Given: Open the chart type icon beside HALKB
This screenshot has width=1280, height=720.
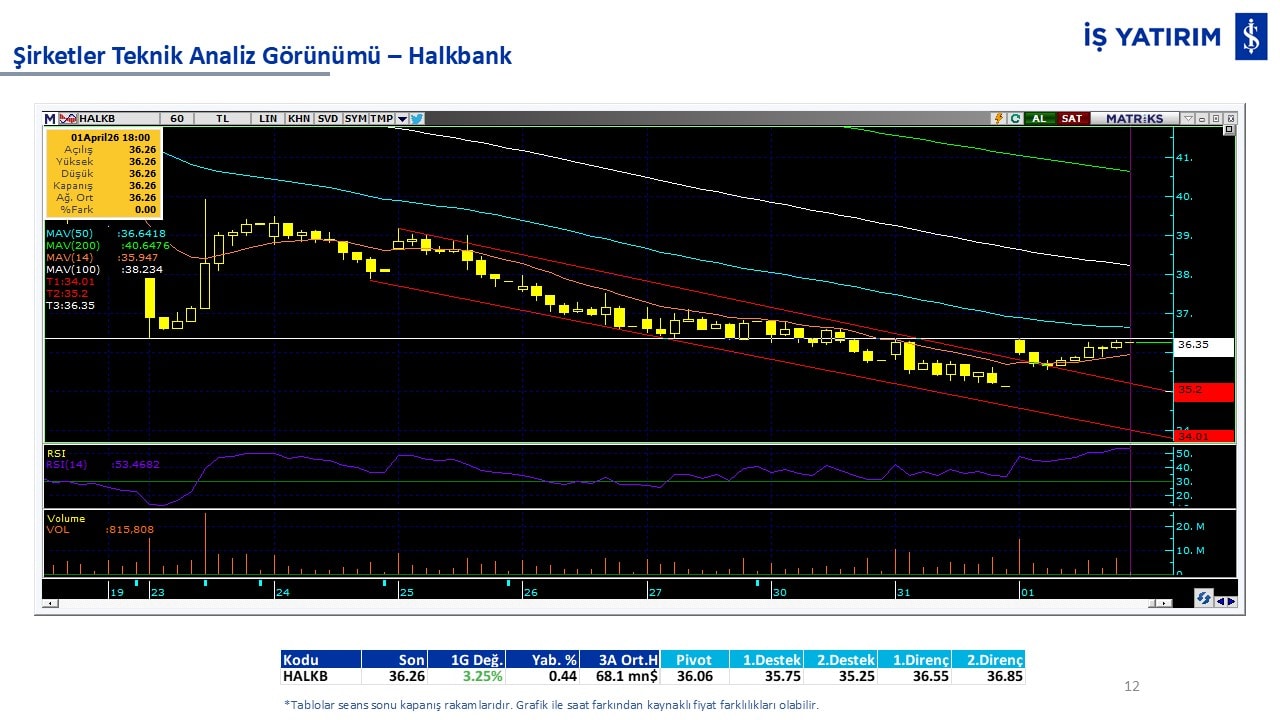Looking at the screenshot, I should tap(67, 118).
